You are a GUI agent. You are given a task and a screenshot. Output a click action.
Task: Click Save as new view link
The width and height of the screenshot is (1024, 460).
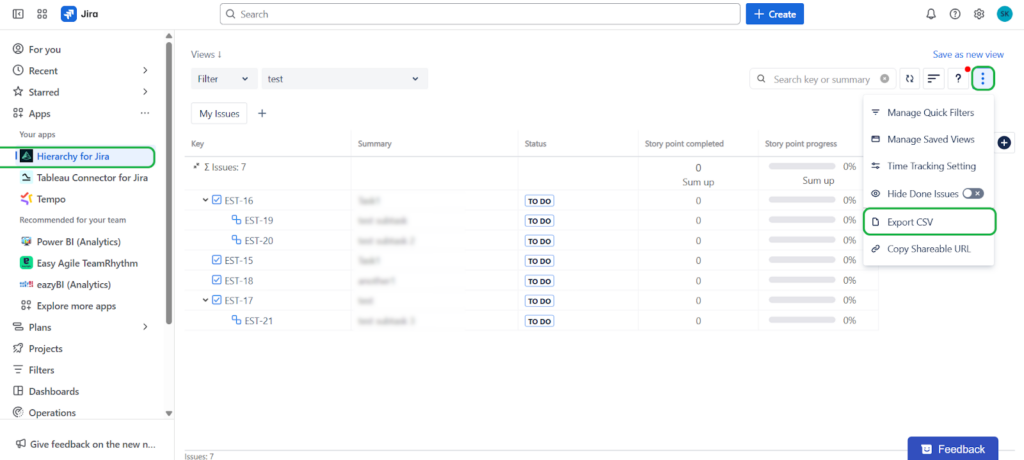[968, 55]
